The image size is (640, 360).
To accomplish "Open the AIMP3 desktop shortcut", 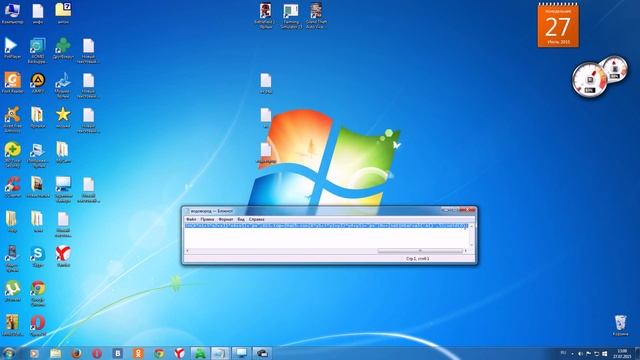I will click(38, 83).
